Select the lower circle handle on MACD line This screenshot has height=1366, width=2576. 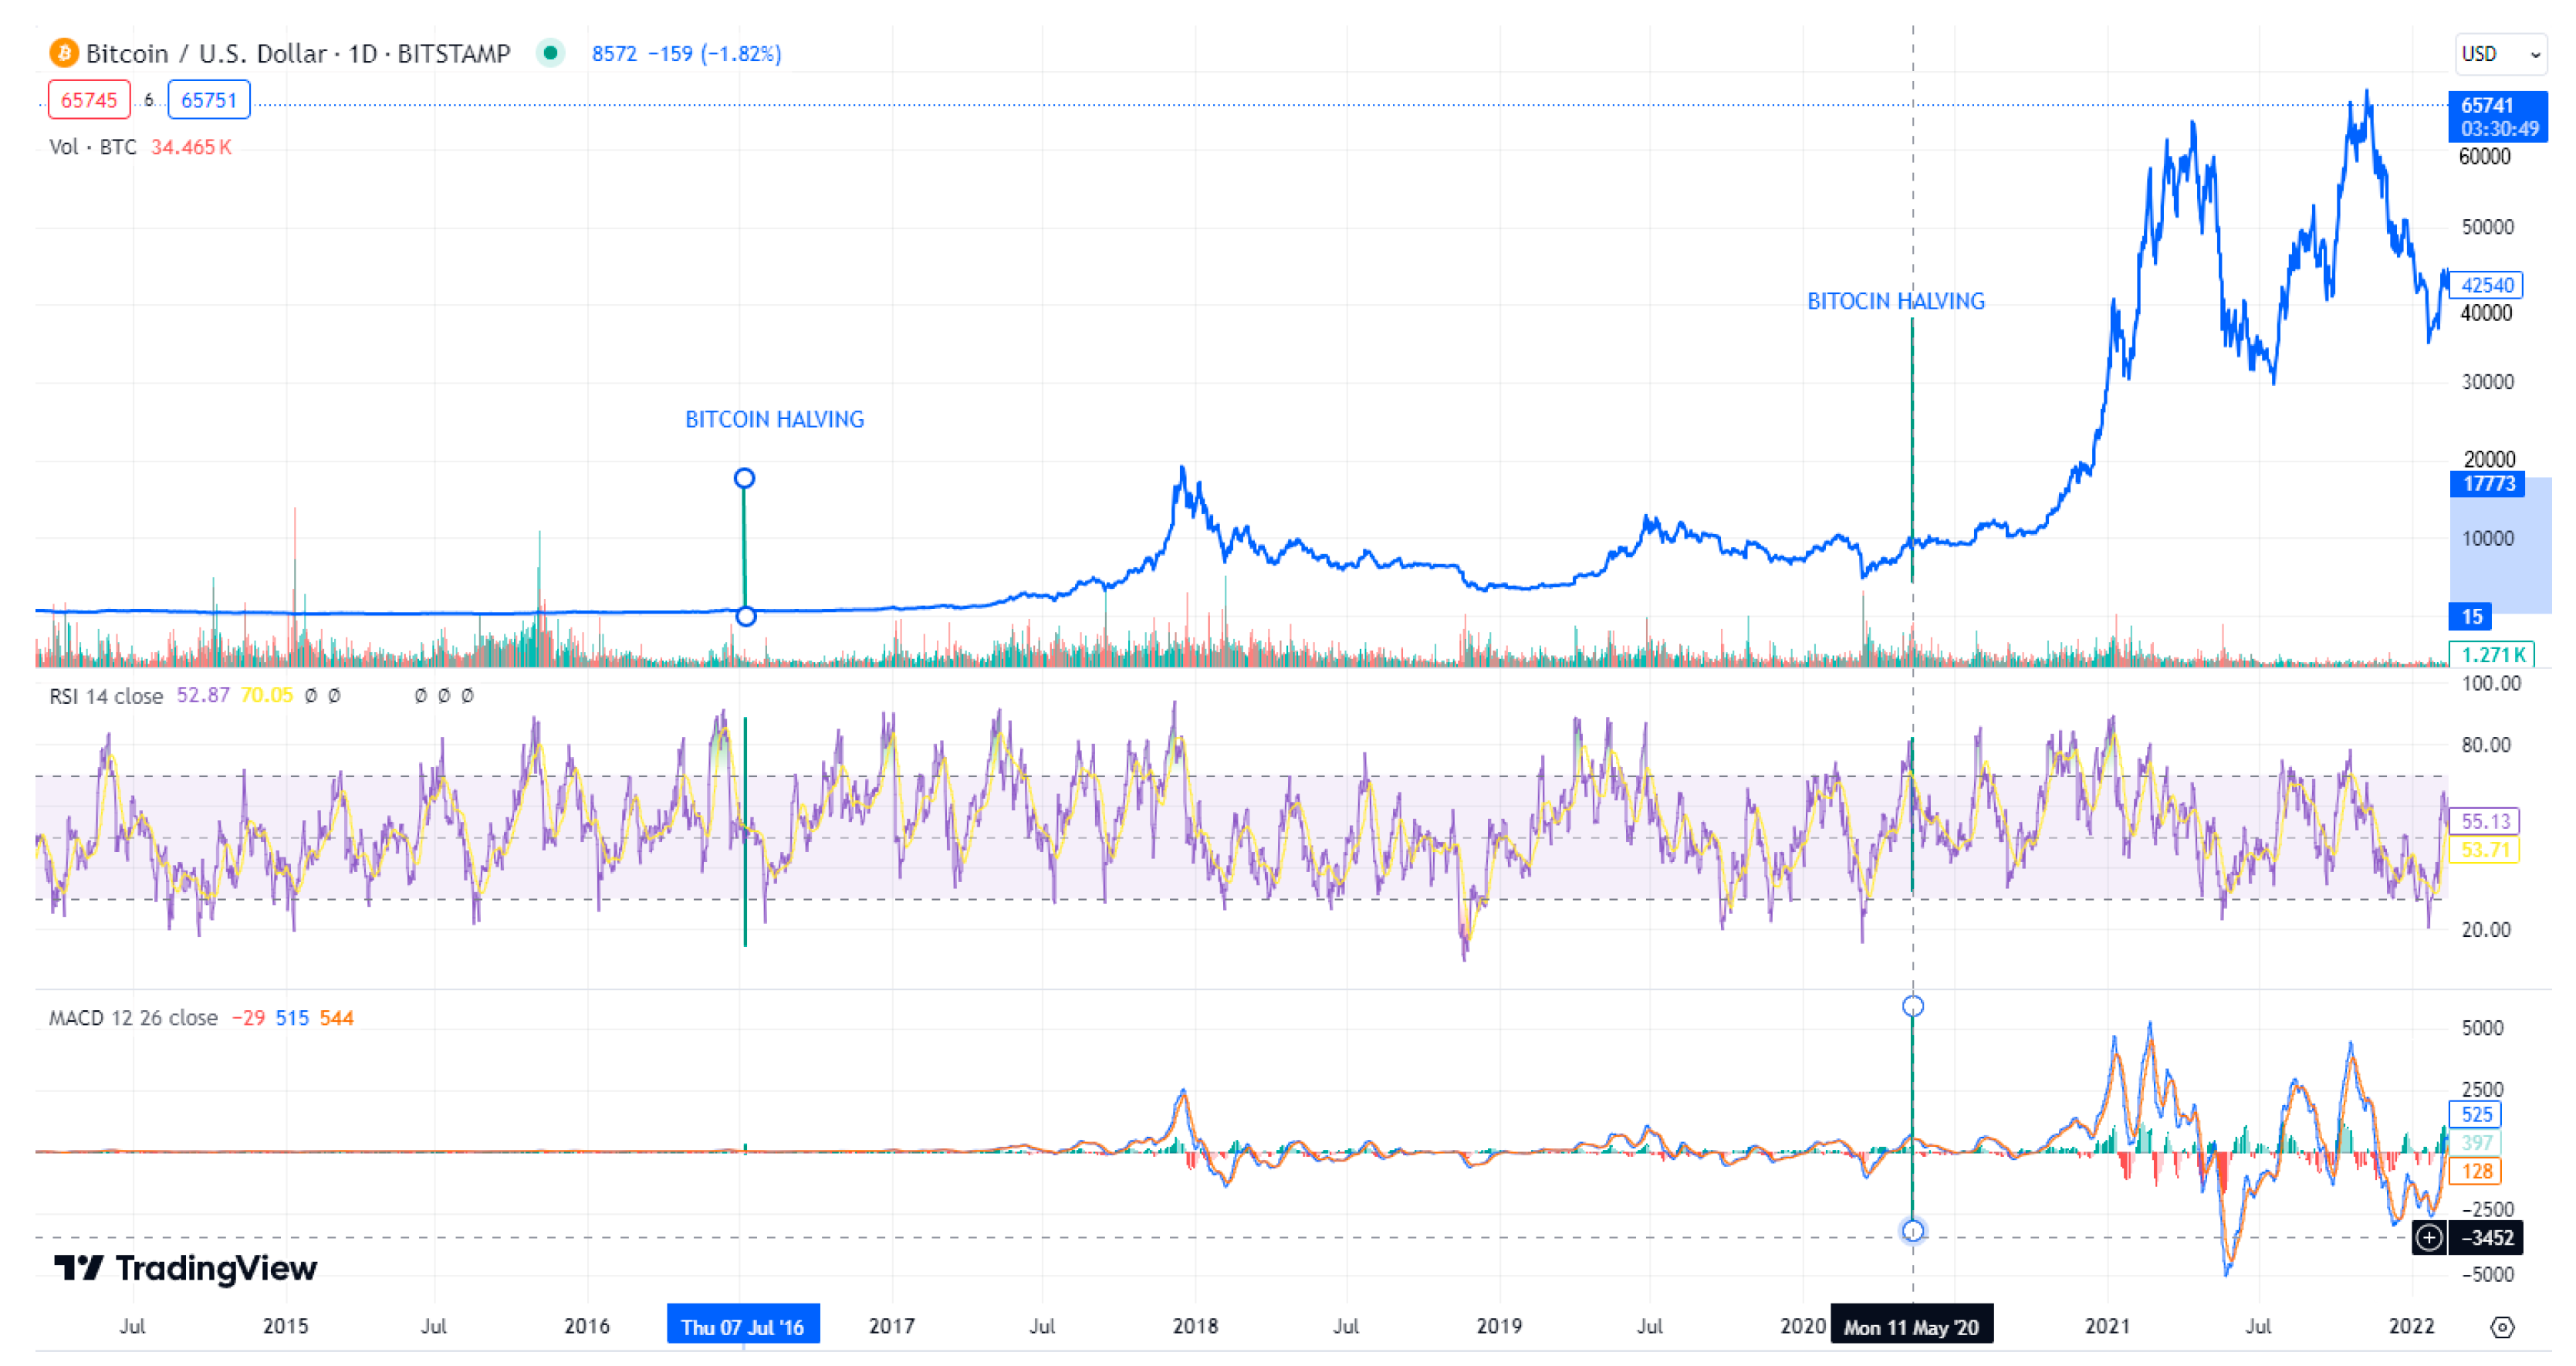click(x=1912, y=1231)
